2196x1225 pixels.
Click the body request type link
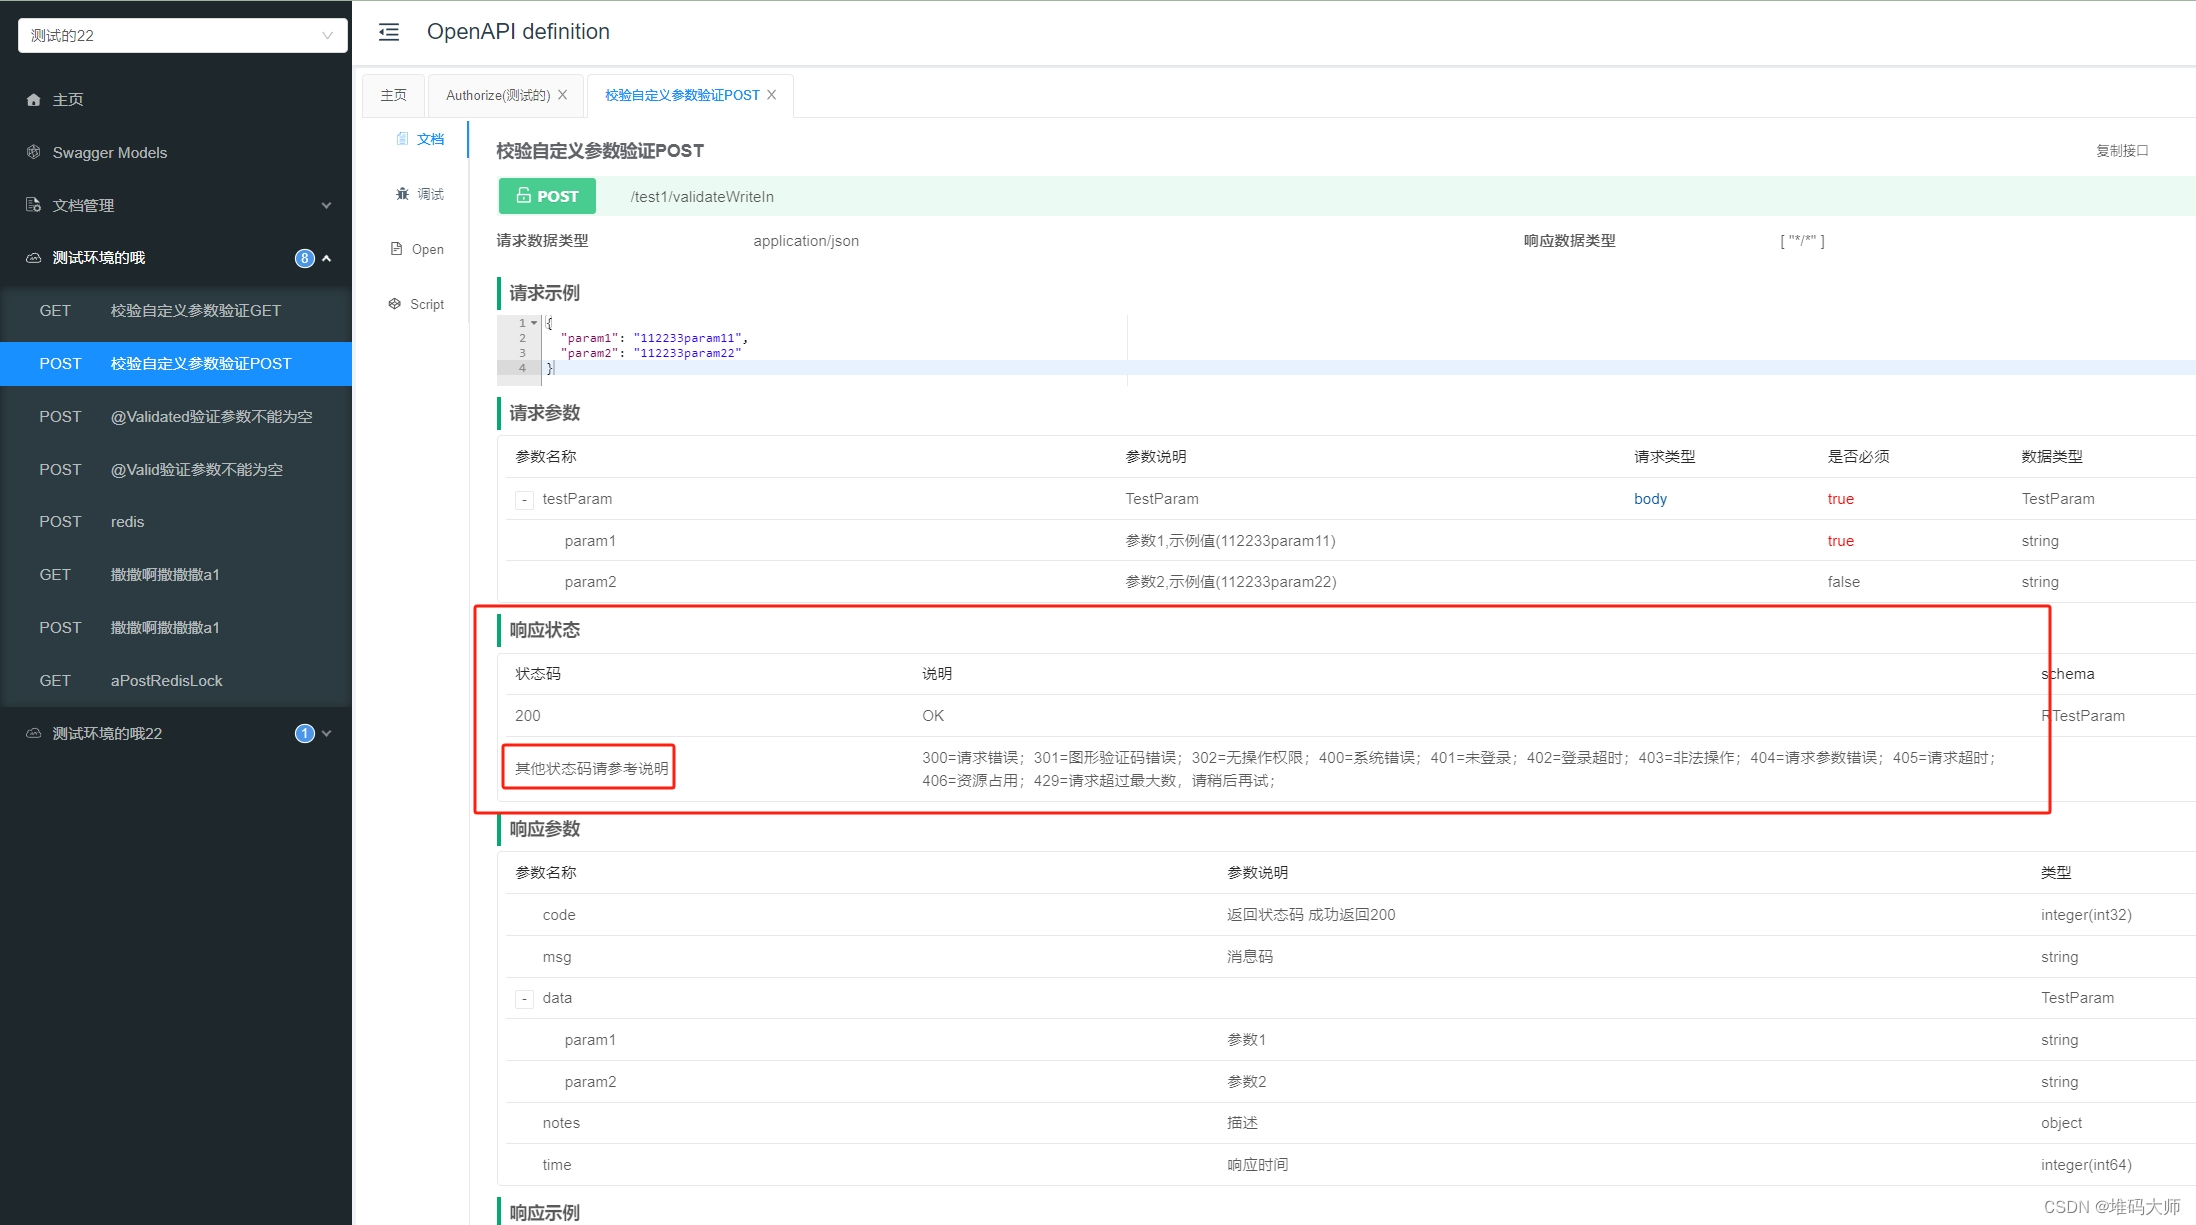click(1650, 499)
